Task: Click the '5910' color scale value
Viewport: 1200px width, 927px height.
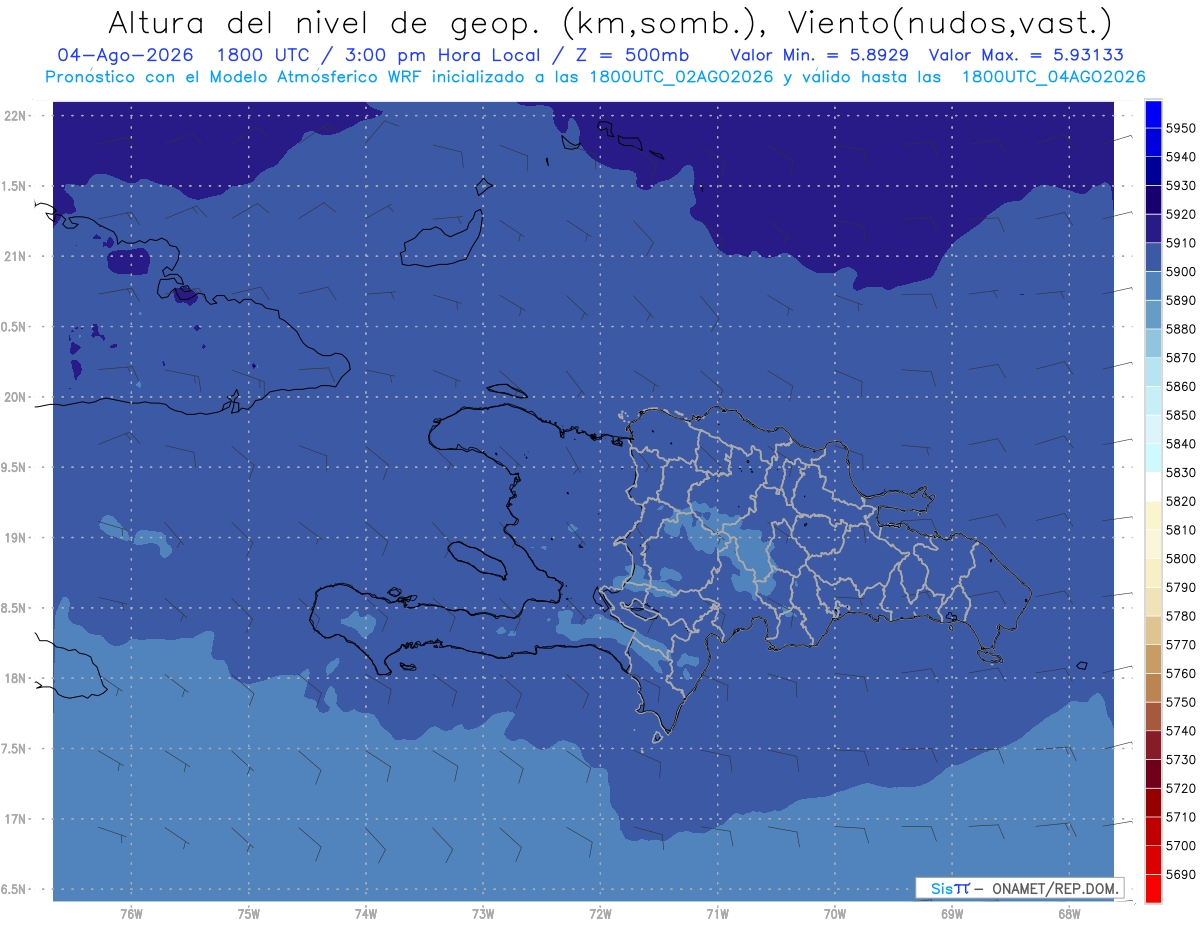Action: pos(1180,243)
